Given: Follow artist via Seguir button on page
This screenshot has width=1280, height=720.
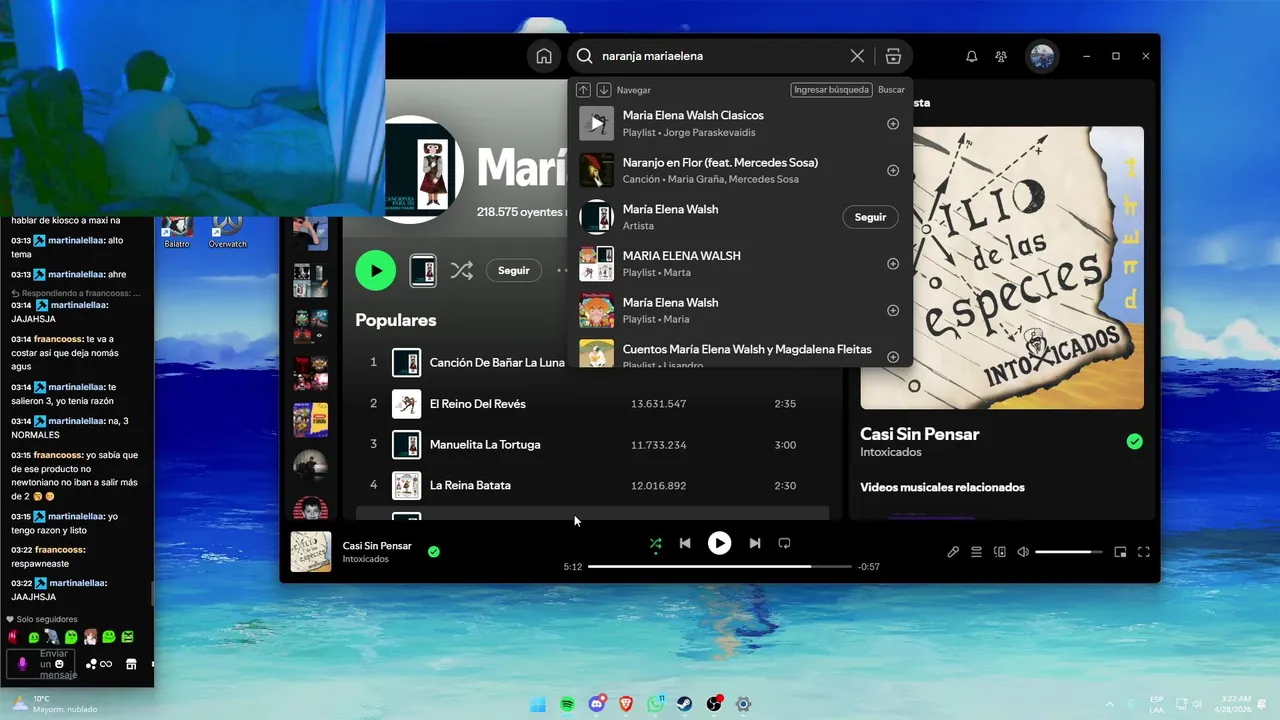Looking at the screenshot, I should coord(514,270).
